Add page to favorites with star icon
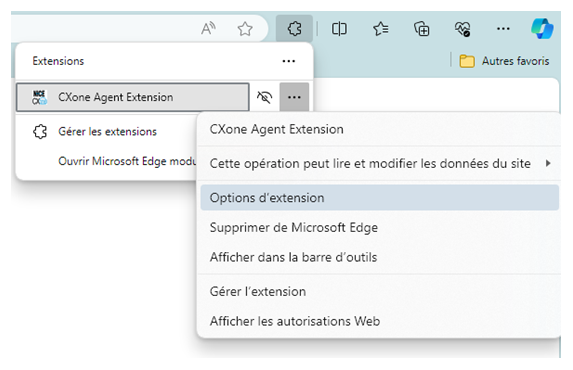 coord(245,29)
